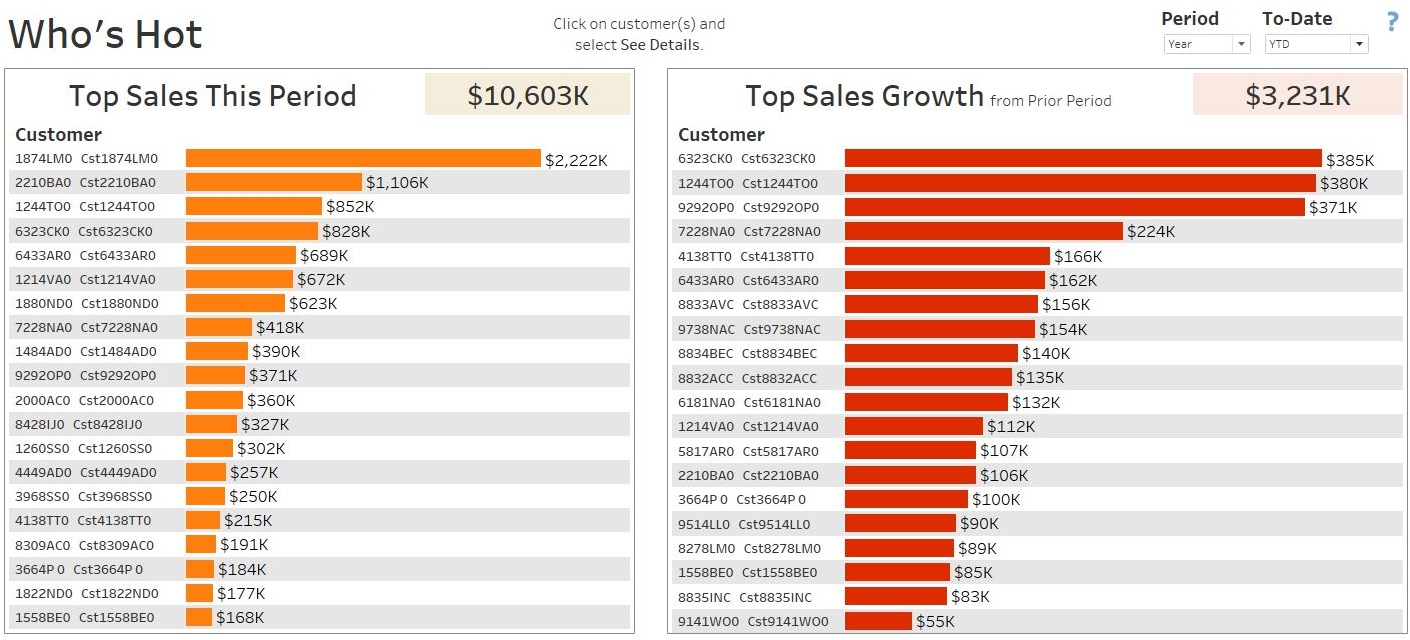Screen dimensions: 1410x640
Task: Click customer 2210BA0 in Top Sales list
Action: (x=86, y=182)
